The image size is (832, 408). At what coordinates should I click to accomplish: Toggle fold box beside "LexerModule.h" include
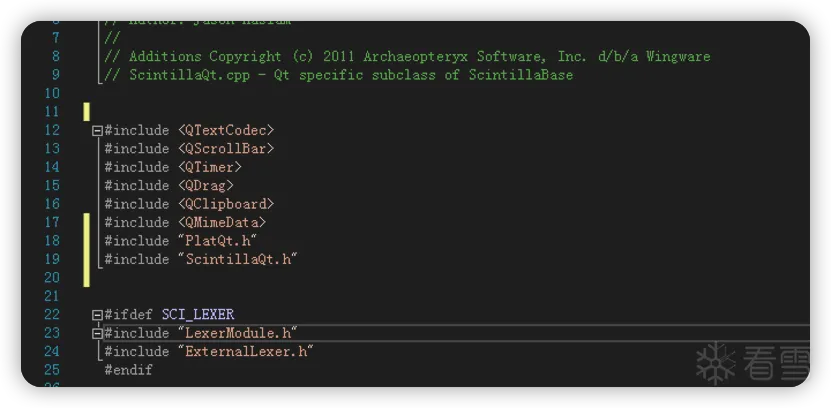tap(97, 333)
